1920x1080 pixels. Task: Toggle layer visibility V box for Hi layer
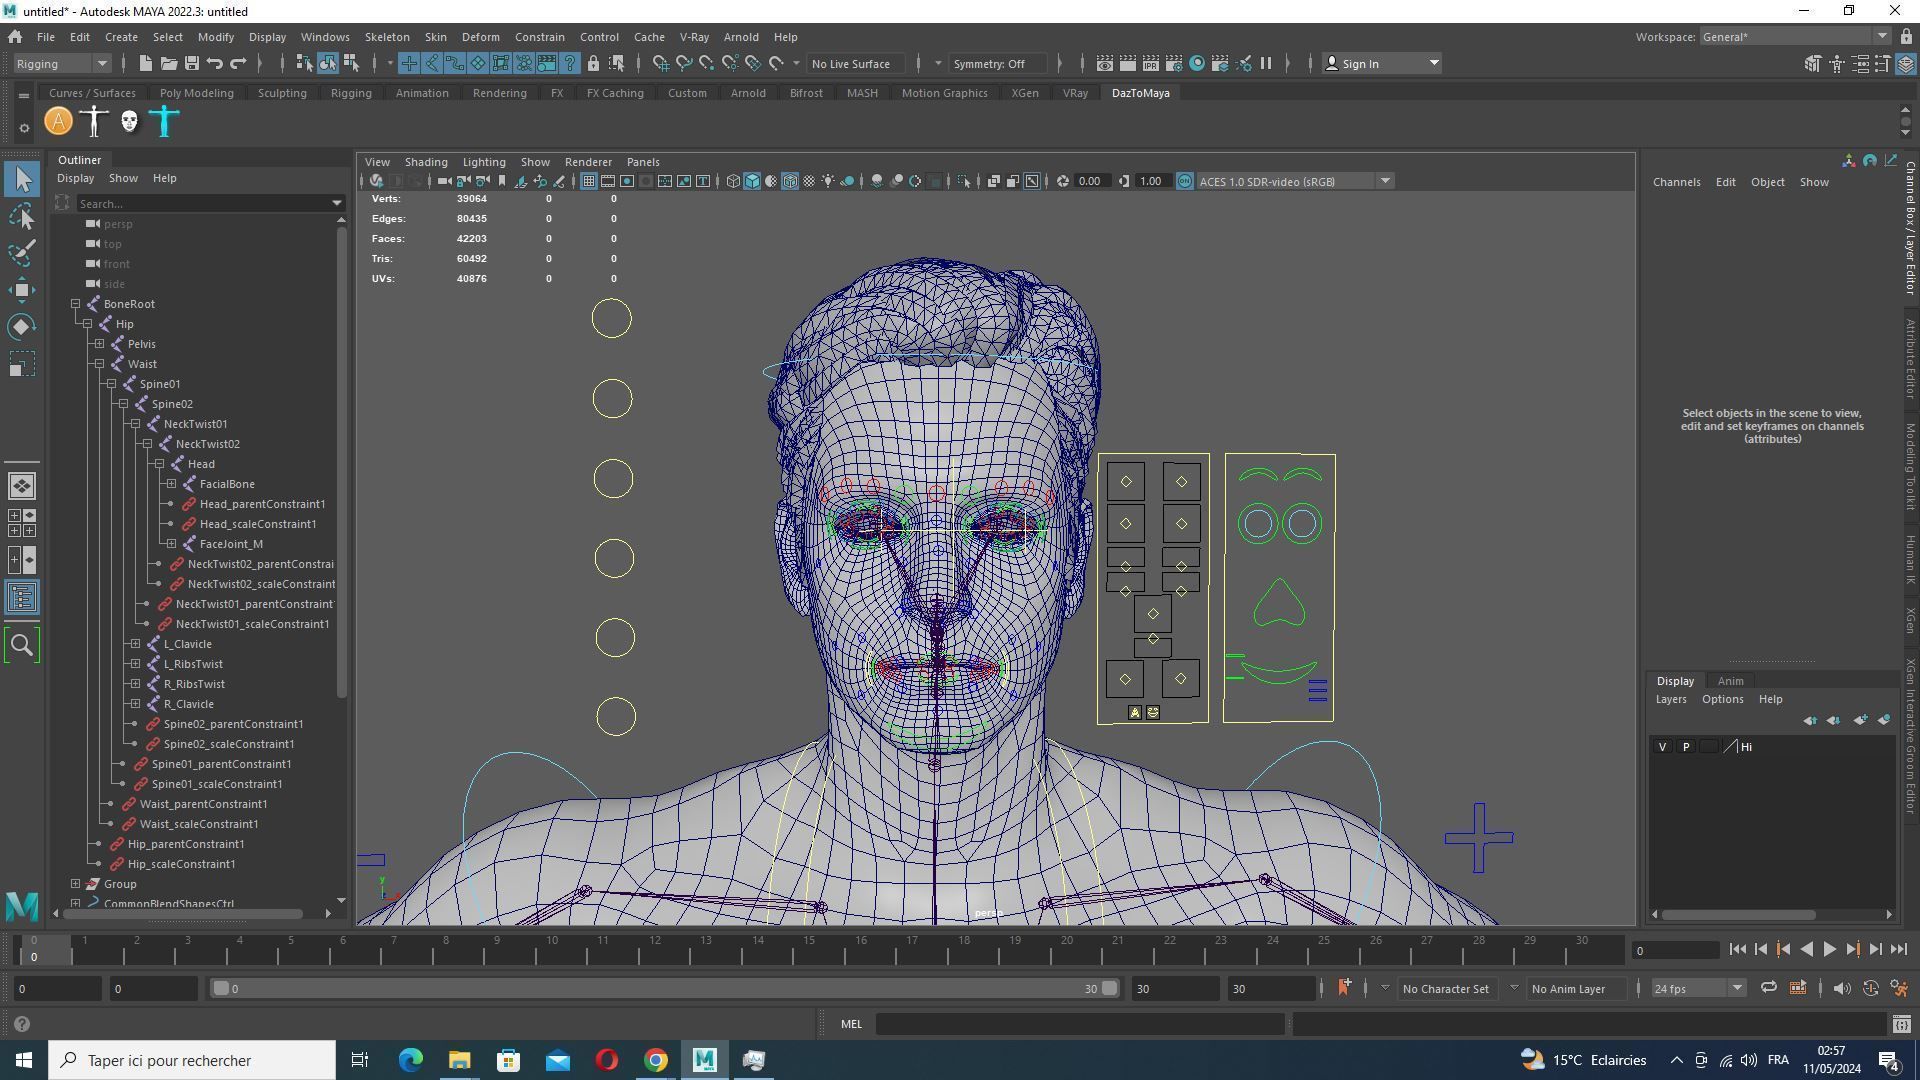tap(1662, 747)
